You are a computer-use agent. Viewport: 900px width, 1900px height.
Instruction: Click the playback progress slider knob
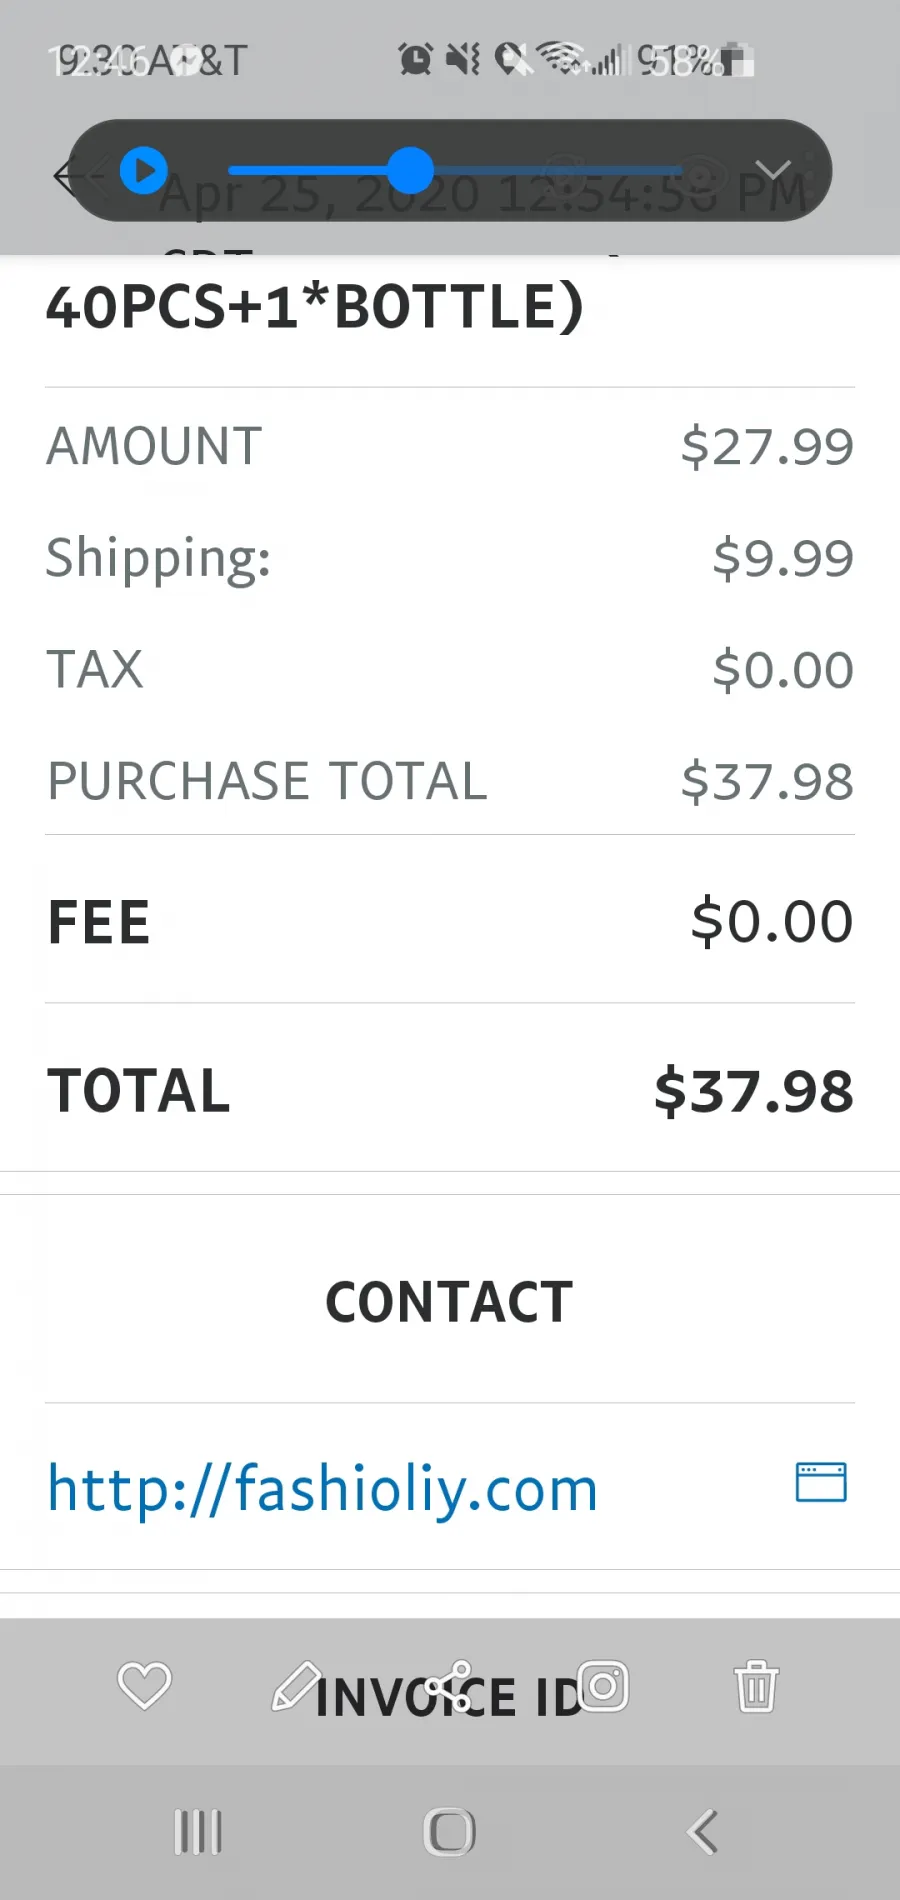tap(410, 171)
